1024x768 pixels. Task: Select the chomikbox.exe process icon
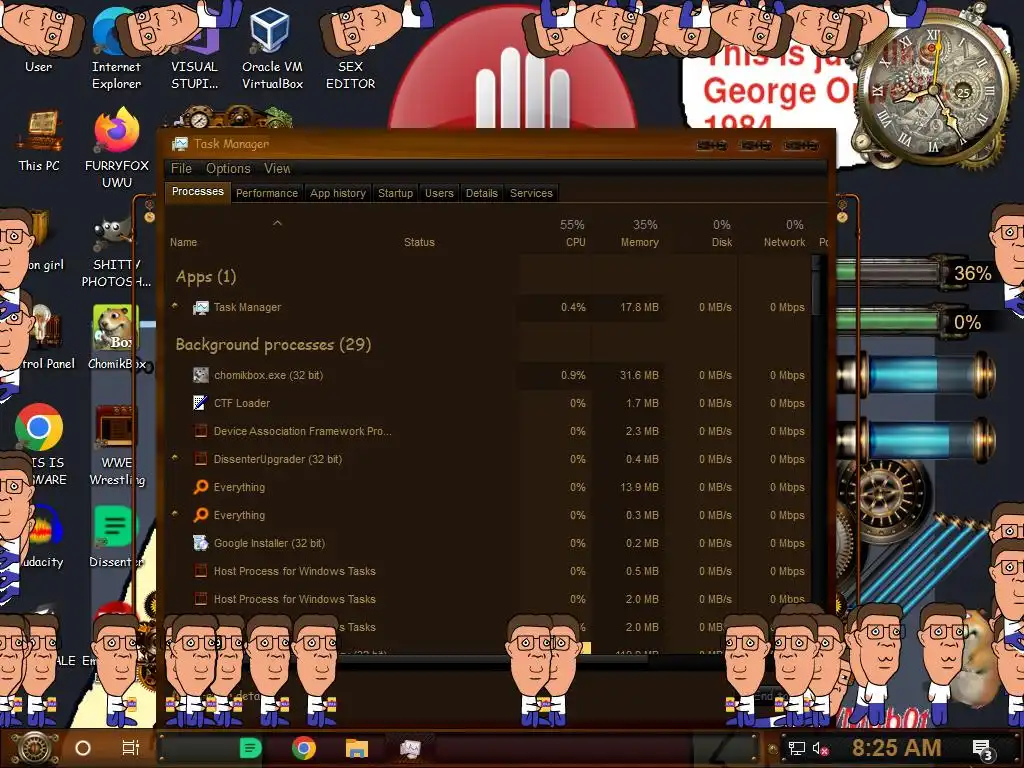pyautogui.click(x=200, y=375)
